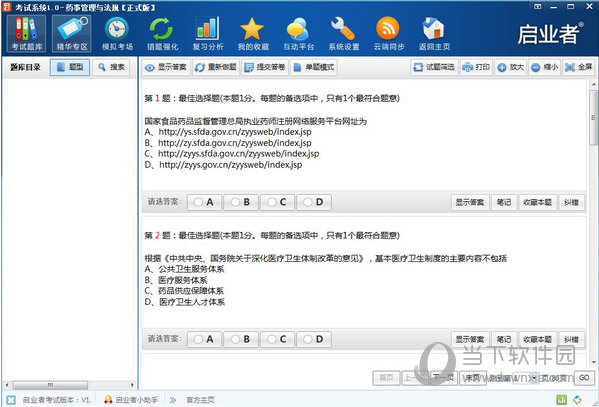599x407 pixels.
Task: Click 收藏本题 for question 1
Action: [537, 202]
